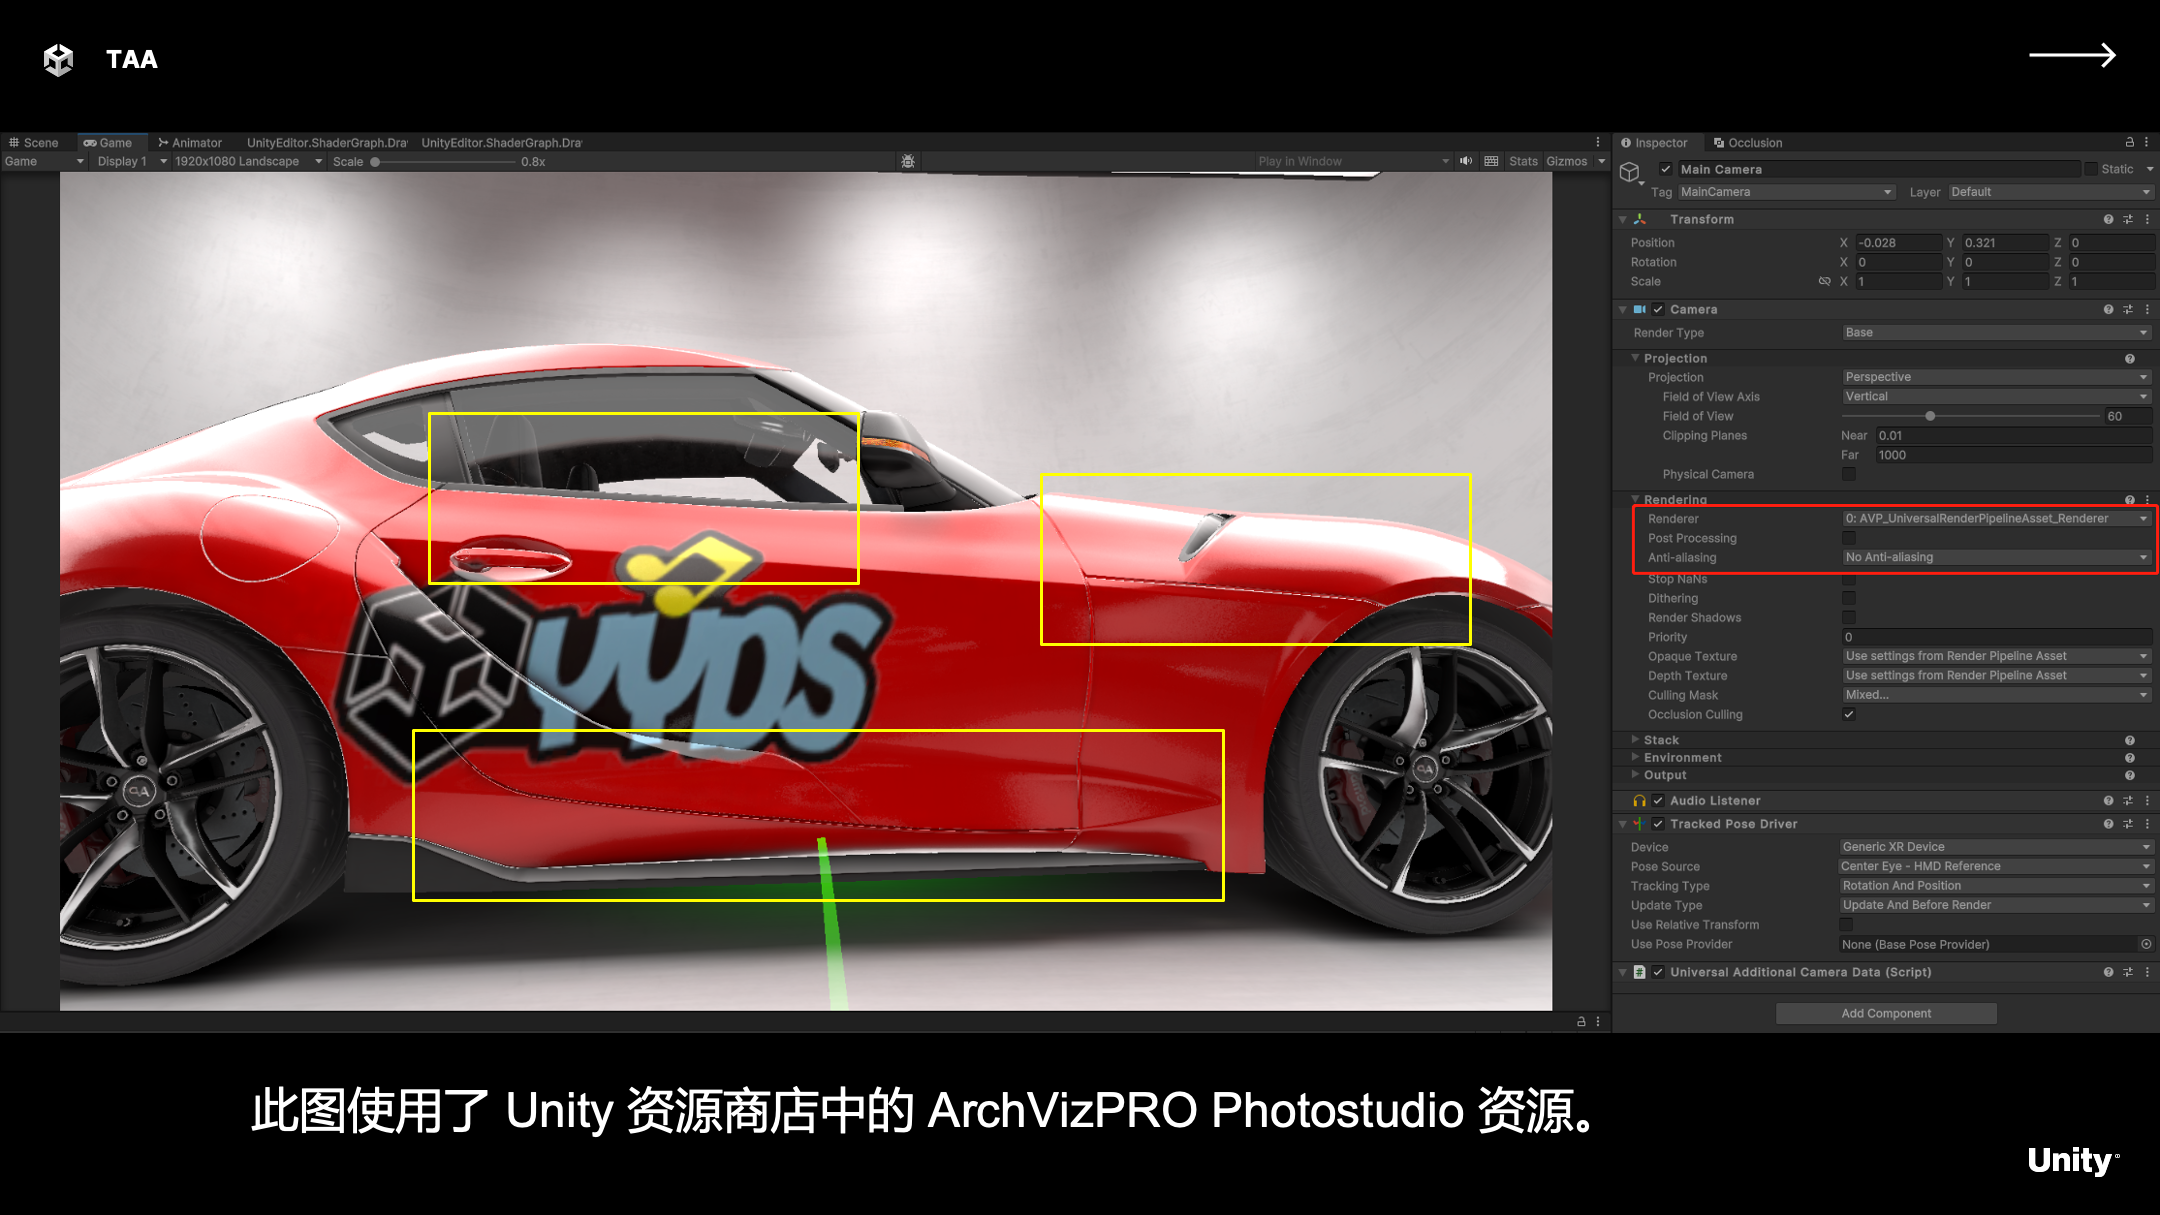
Task: Mute audio with the speaker icon
Action: click(1466, 161)
